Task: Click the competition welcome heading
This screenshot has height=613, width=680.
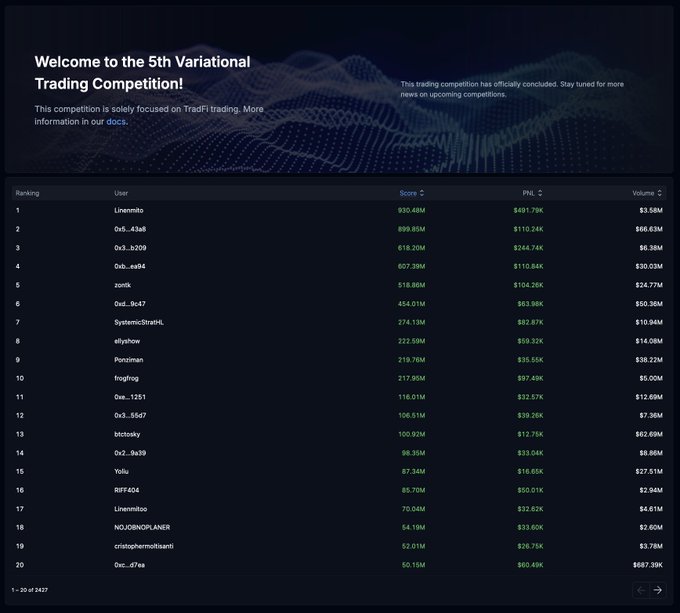Action: point(143,73)
